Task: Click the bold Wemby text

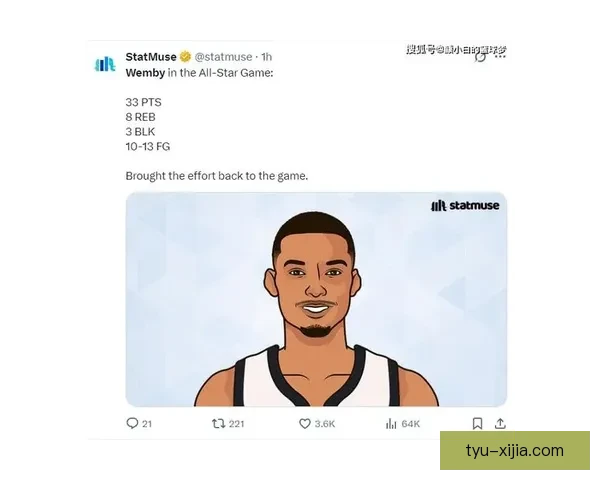Action: coord(145,73)
